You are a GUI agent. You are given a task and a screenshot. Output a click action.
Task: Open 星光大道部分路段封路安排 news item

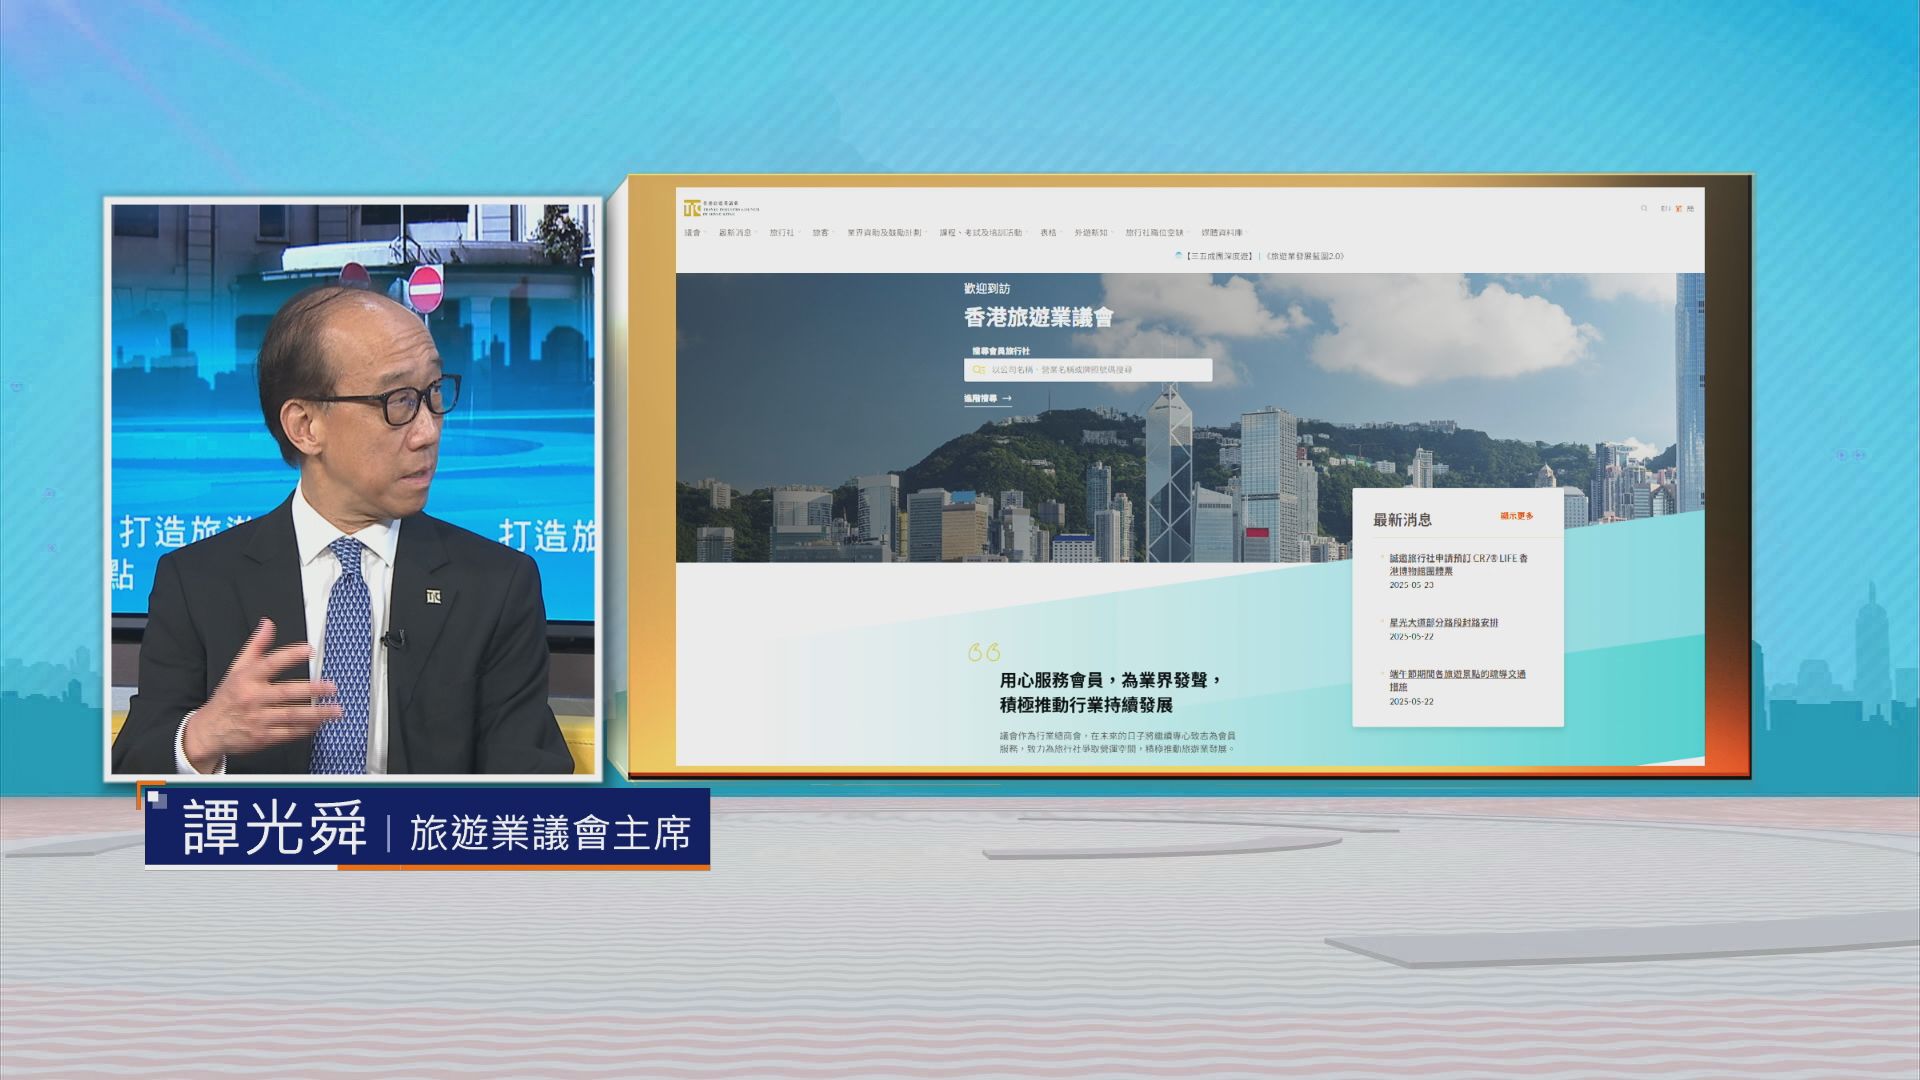pos(1443,623)
